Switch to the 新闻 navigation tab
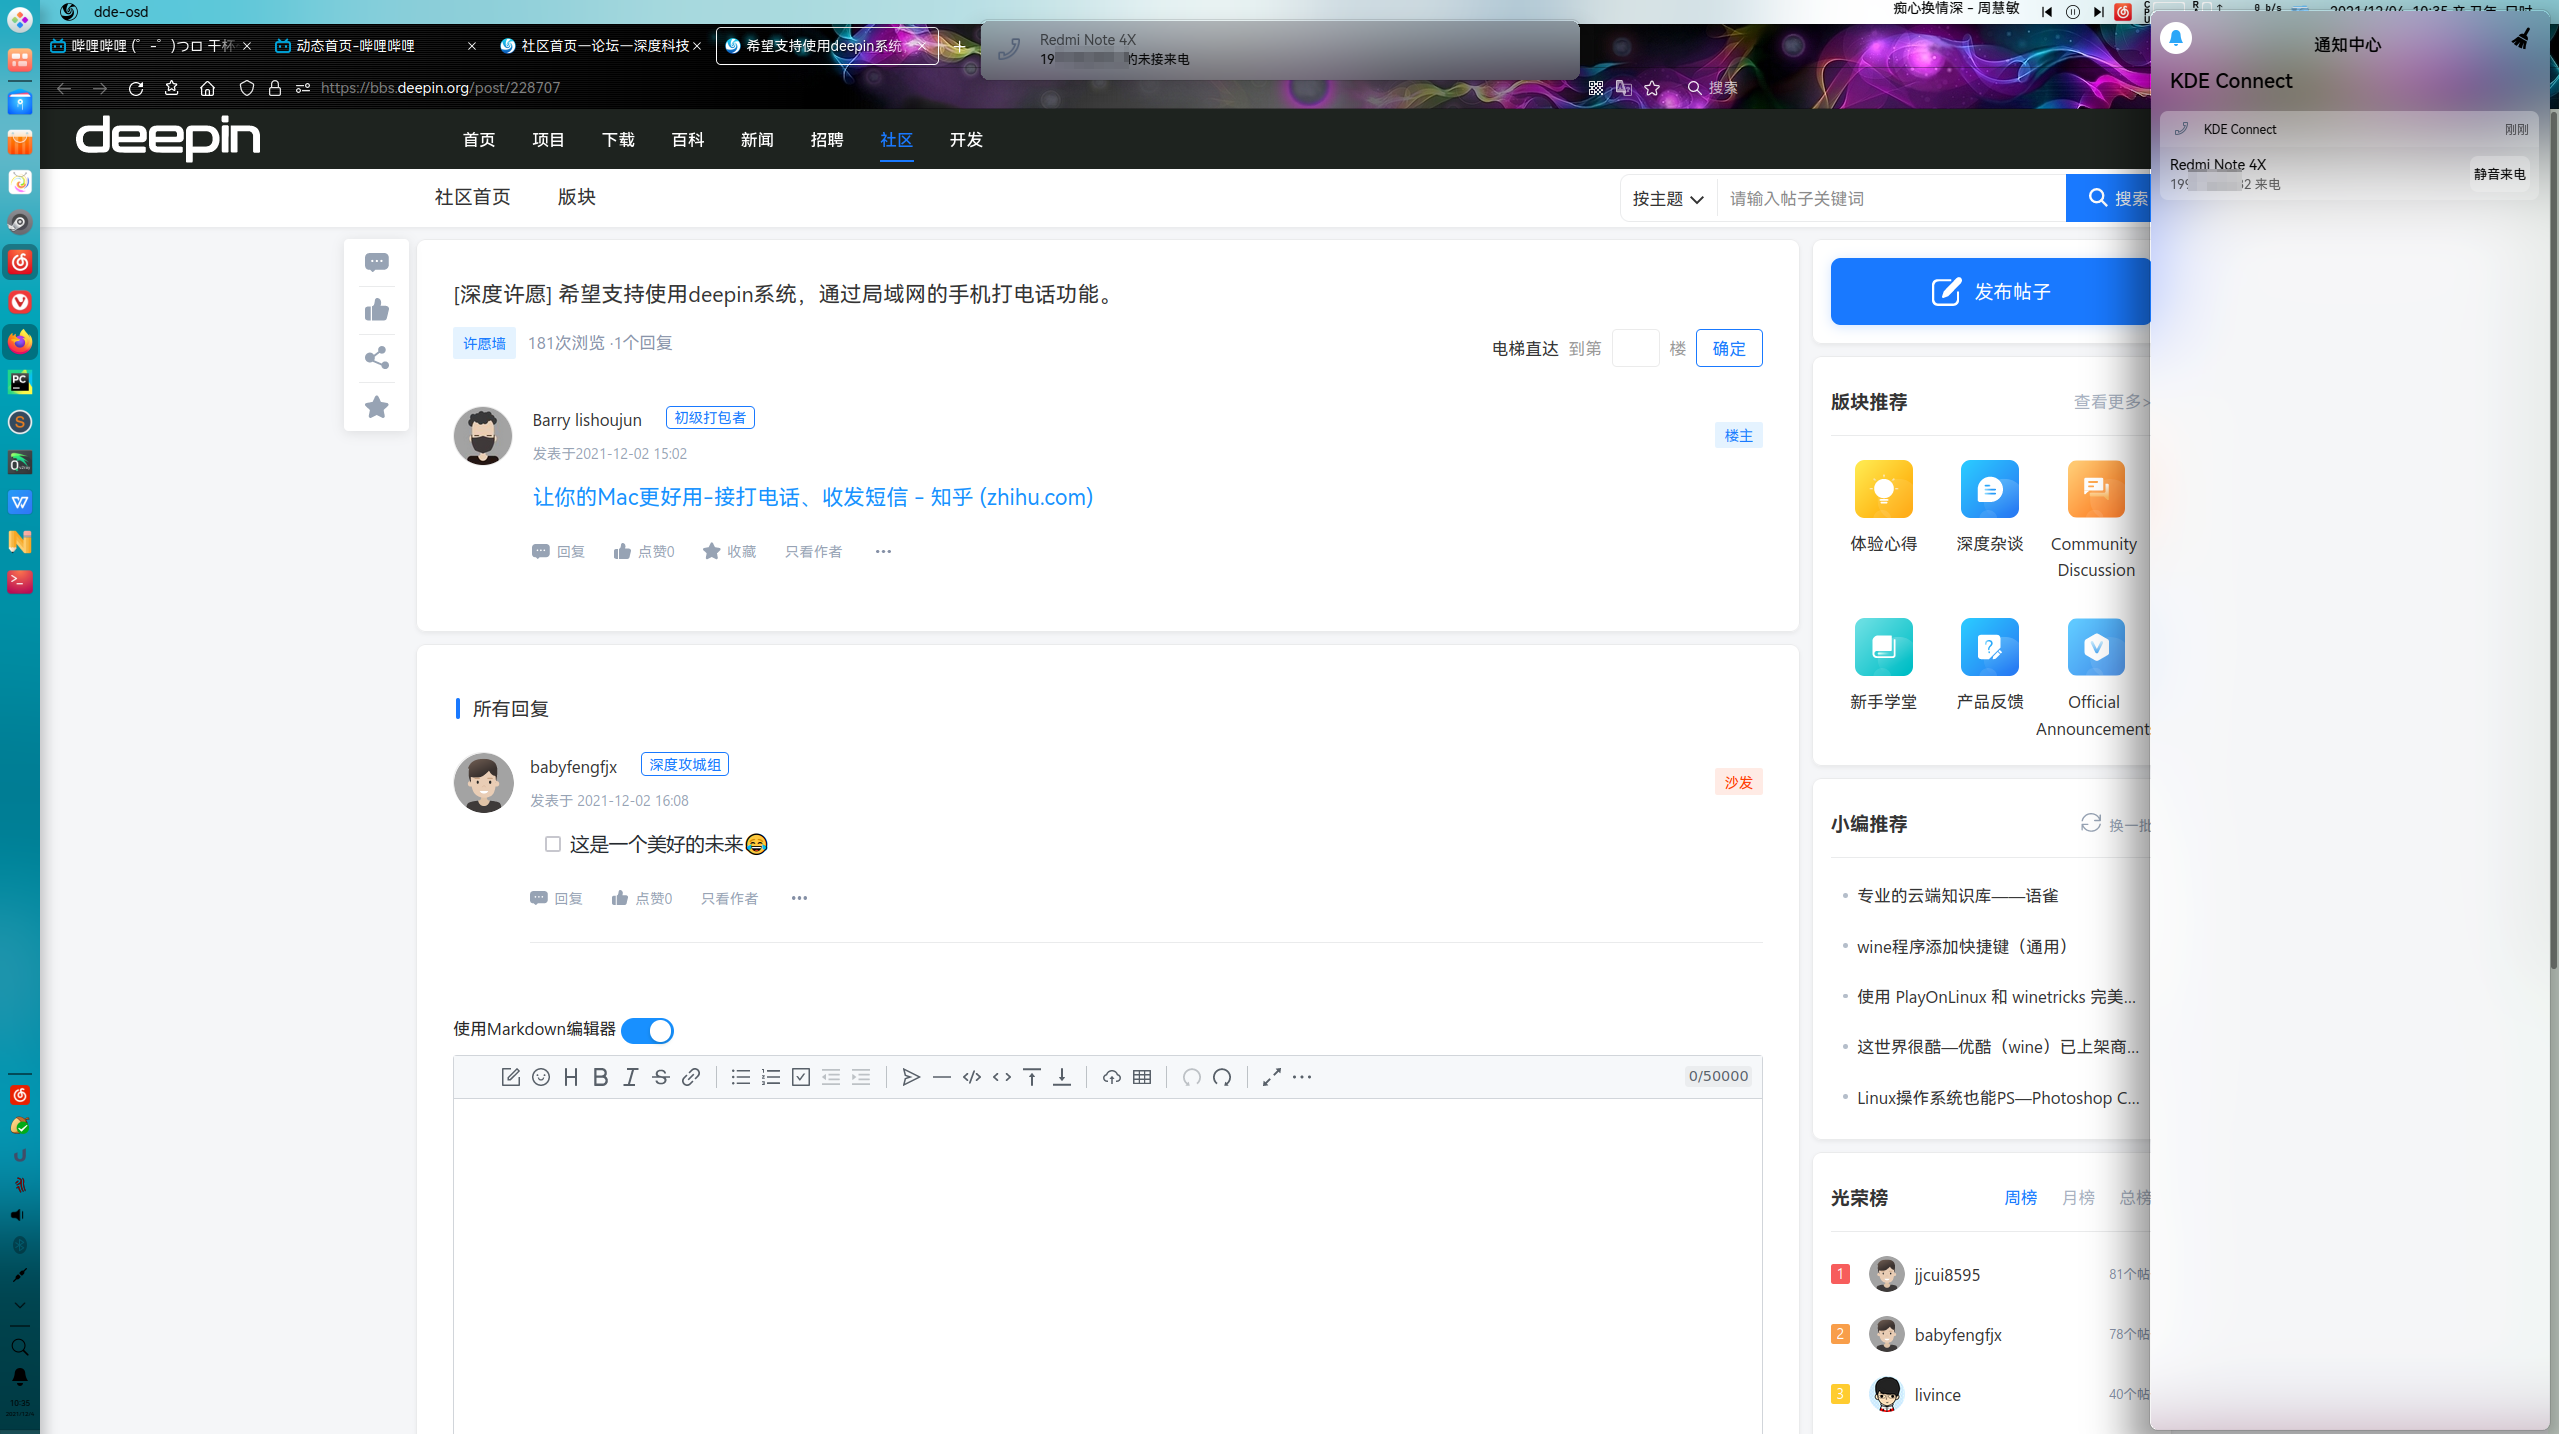The image size is (2559, 1434). click(757, 140)
